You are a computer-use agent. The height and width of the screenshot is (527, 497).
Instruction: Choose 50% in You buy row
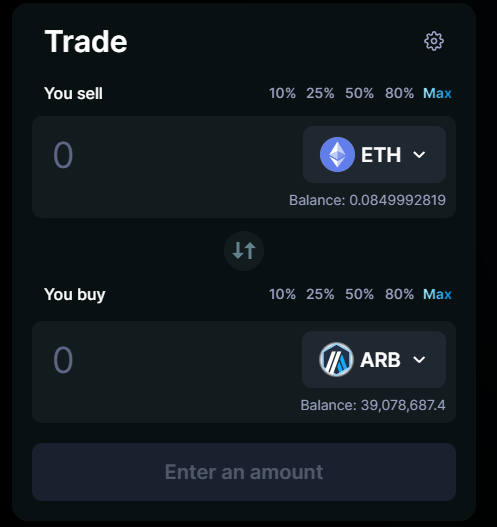(359, 294)
